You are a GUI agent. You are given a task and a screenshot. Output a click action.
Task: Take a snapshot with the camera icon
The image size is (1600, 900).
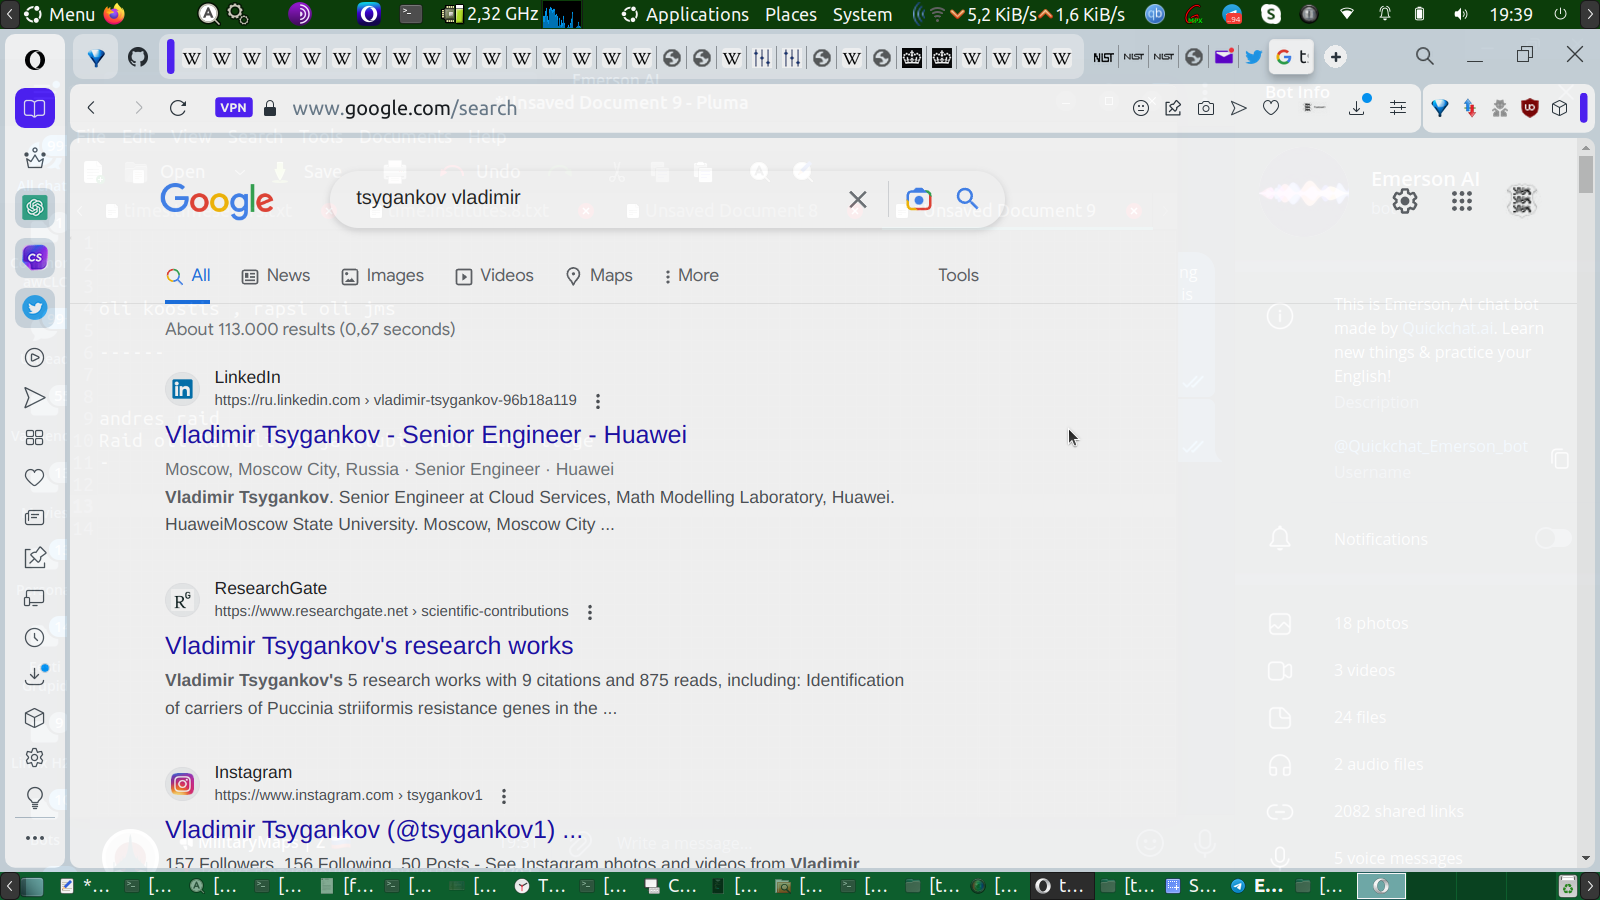click(x=1206, y=108)
